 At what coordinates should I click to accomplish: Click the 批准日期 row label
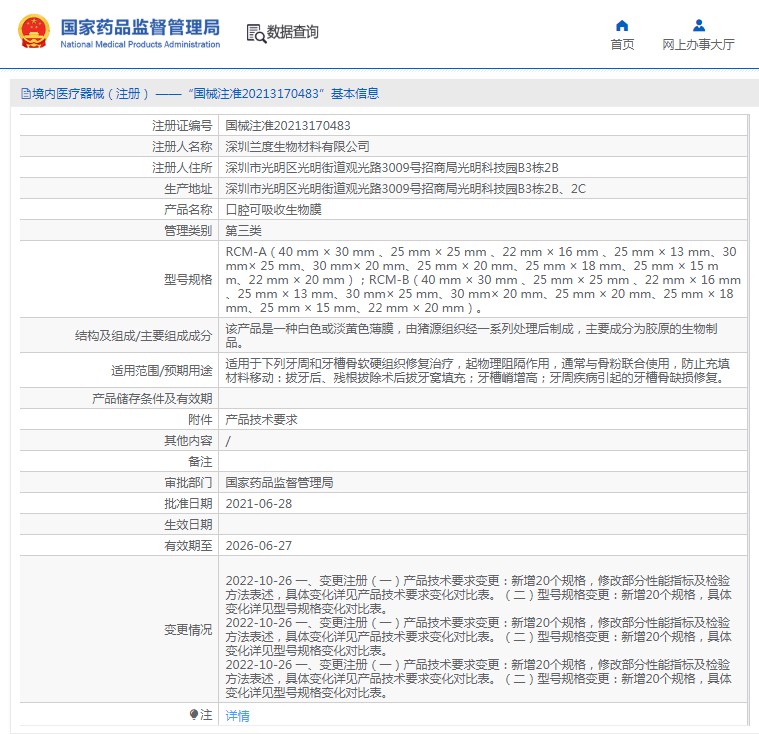pyautogui.click(x=188, y=504)
